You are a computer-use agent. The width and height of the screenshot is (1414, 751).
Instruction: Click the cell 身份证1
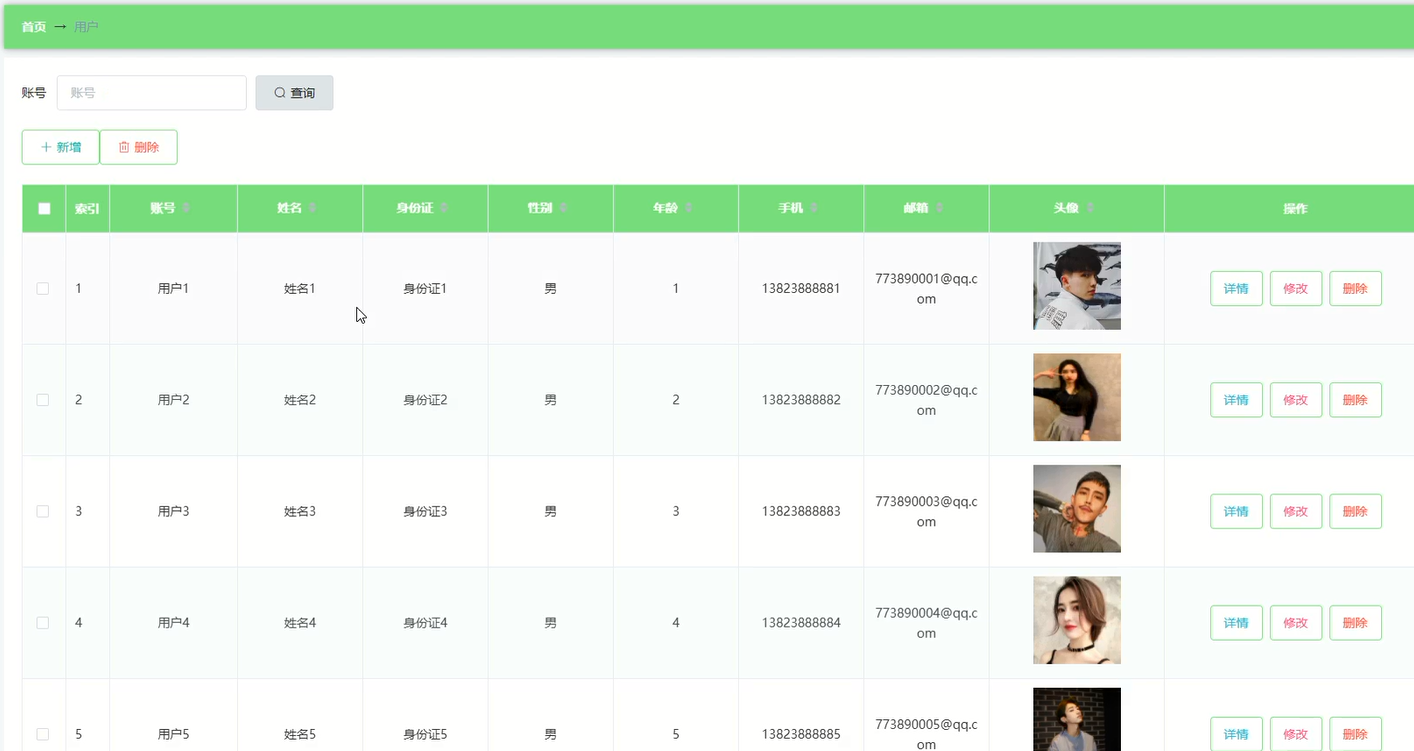(x=425, y=288)
